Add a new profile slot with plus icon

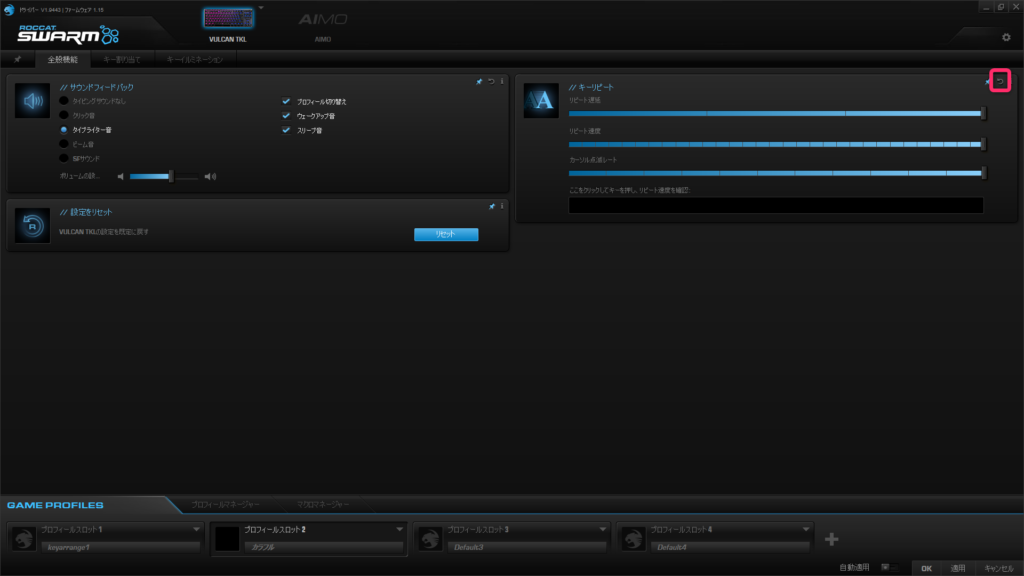click(x=831, y=539)
